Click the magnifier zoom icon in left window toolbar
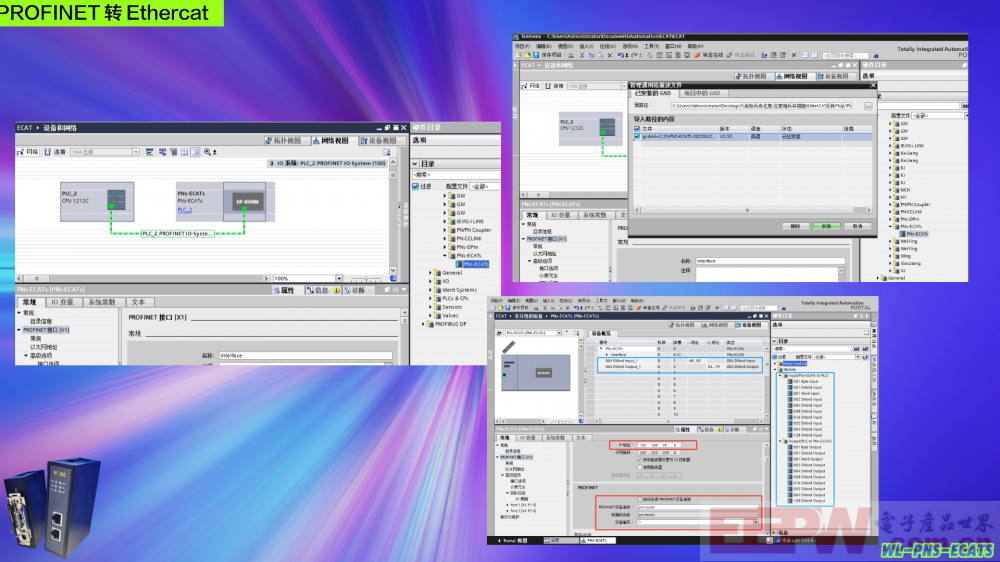The width and height of the screenshot is (1000, 562). point(207,152)
